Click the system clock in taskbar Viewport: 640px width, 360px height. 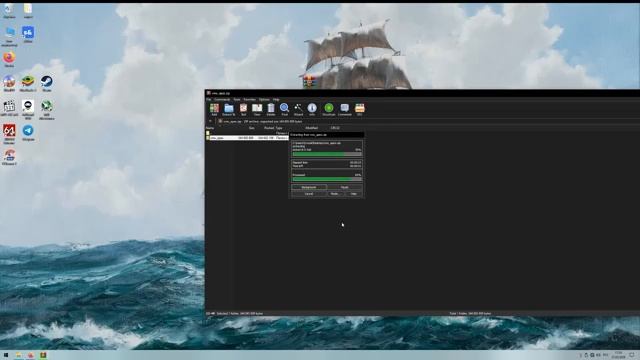click(618, 355)
